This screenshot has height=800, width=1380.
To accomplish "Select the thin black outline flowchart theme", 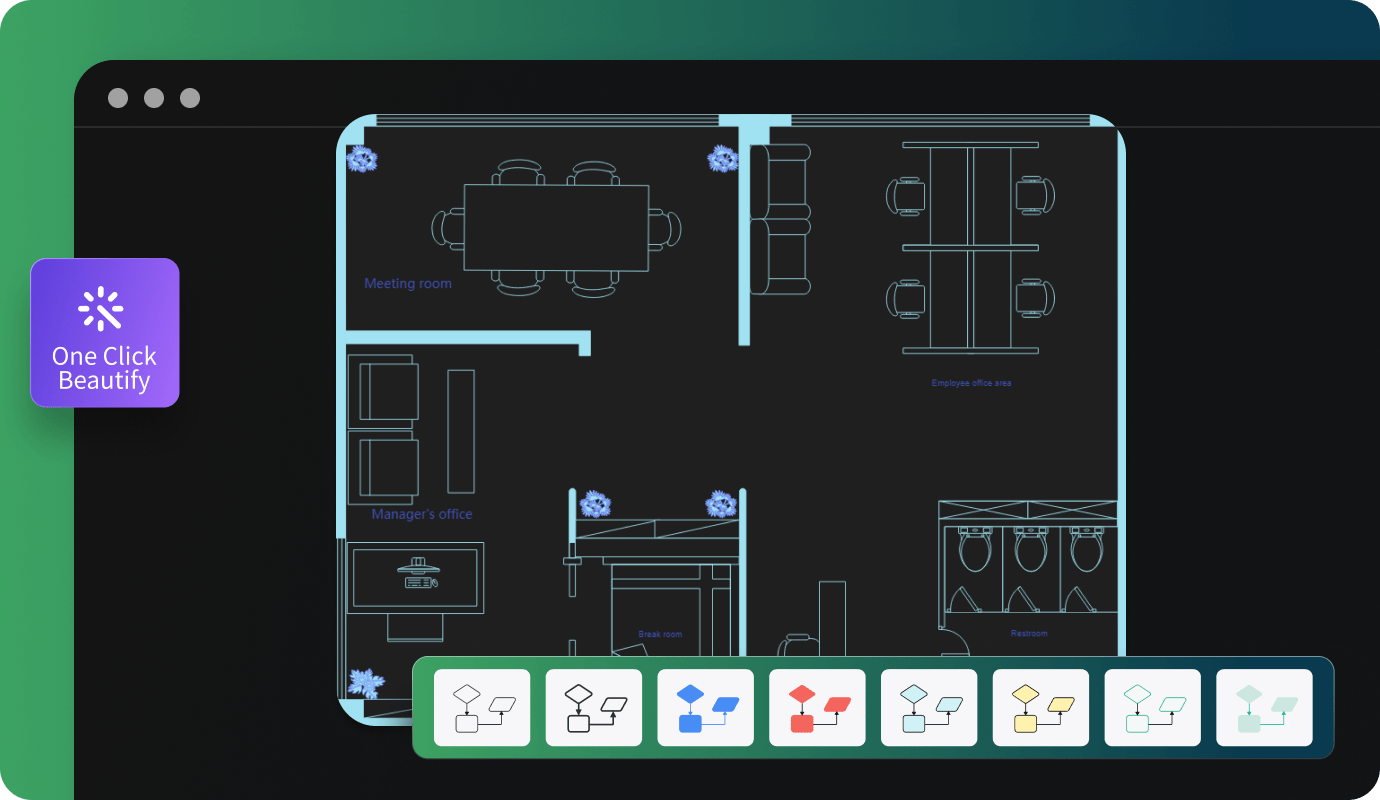I will click(482, 708).
